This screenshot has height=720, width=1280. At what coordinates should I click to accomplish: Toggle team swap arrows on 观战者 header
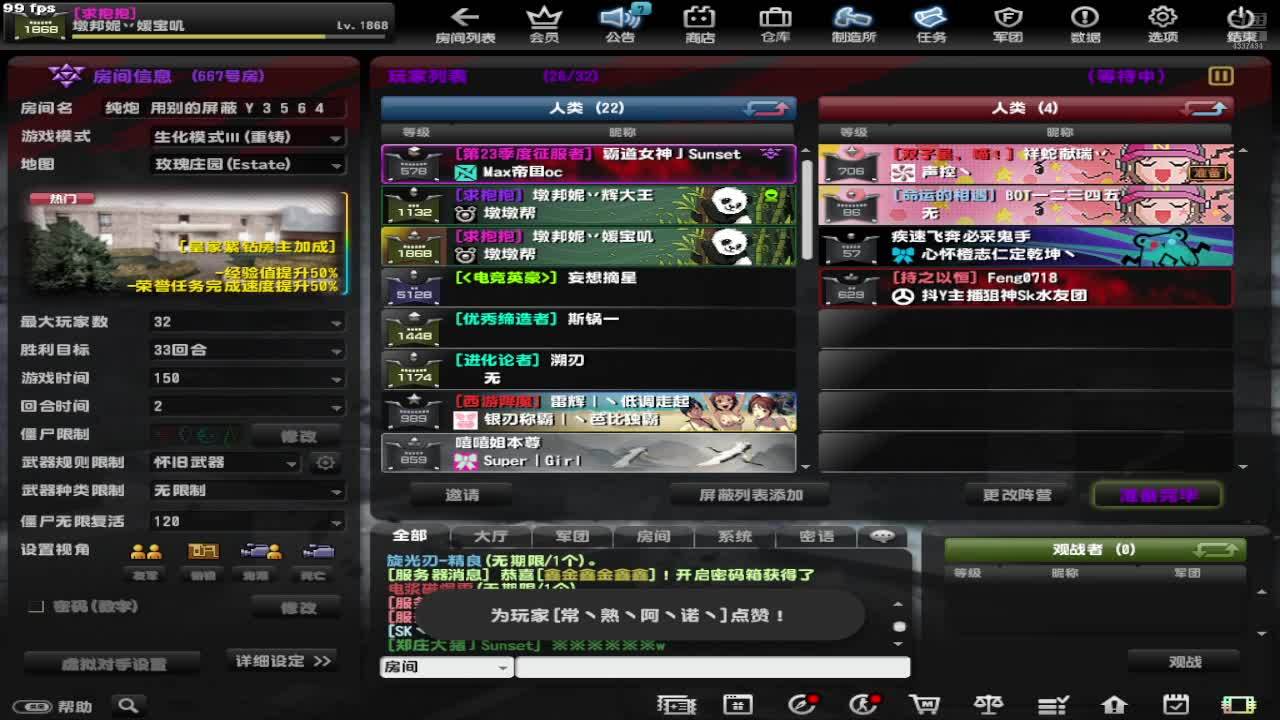pos(1215,550)
